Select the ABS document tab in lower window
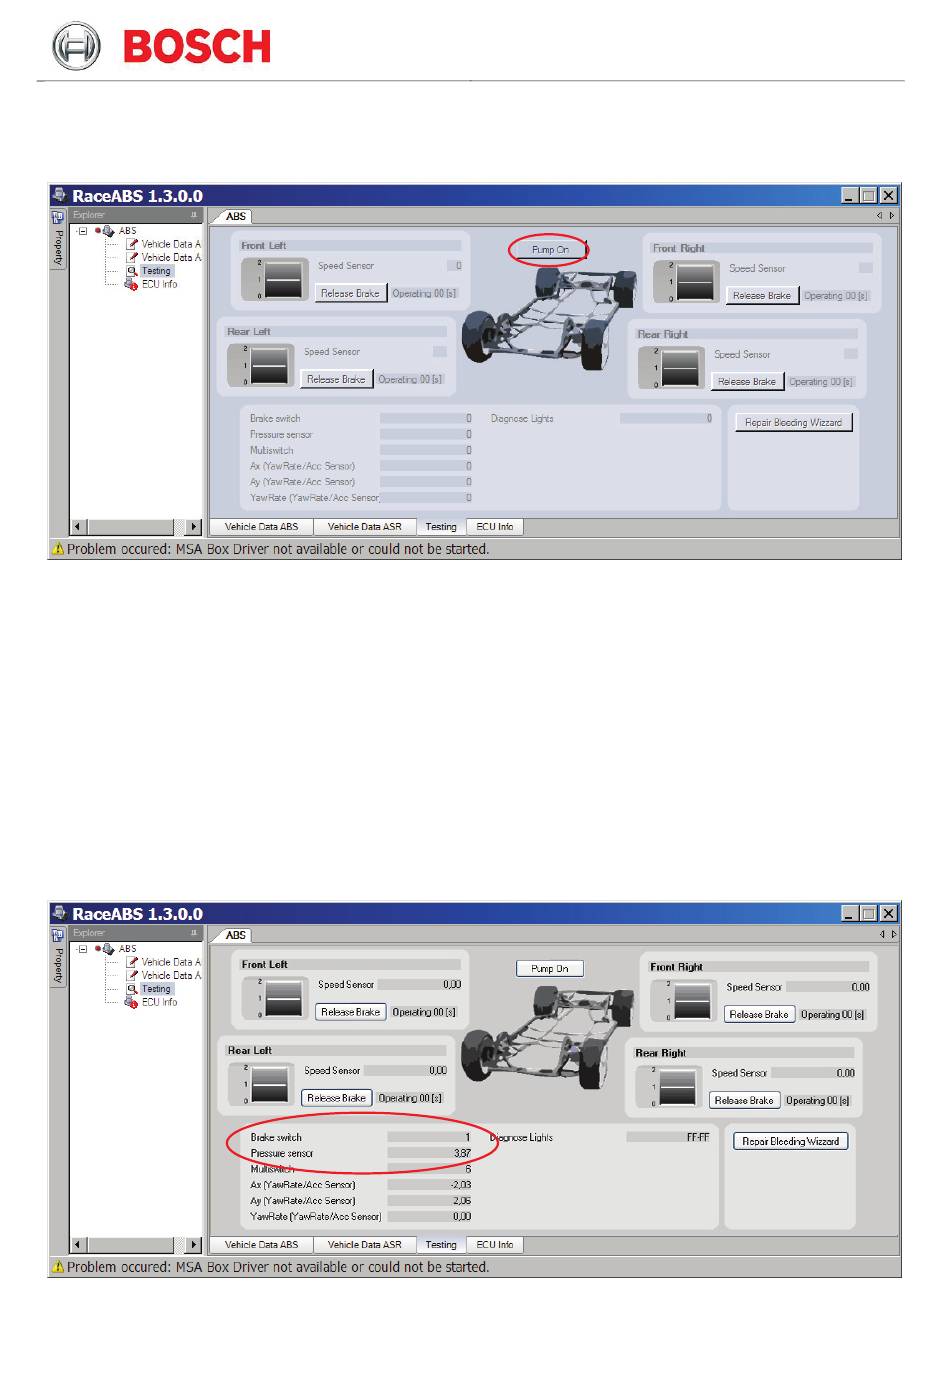Viewport: 950px width, 1387px height. (x=234, y=935)
